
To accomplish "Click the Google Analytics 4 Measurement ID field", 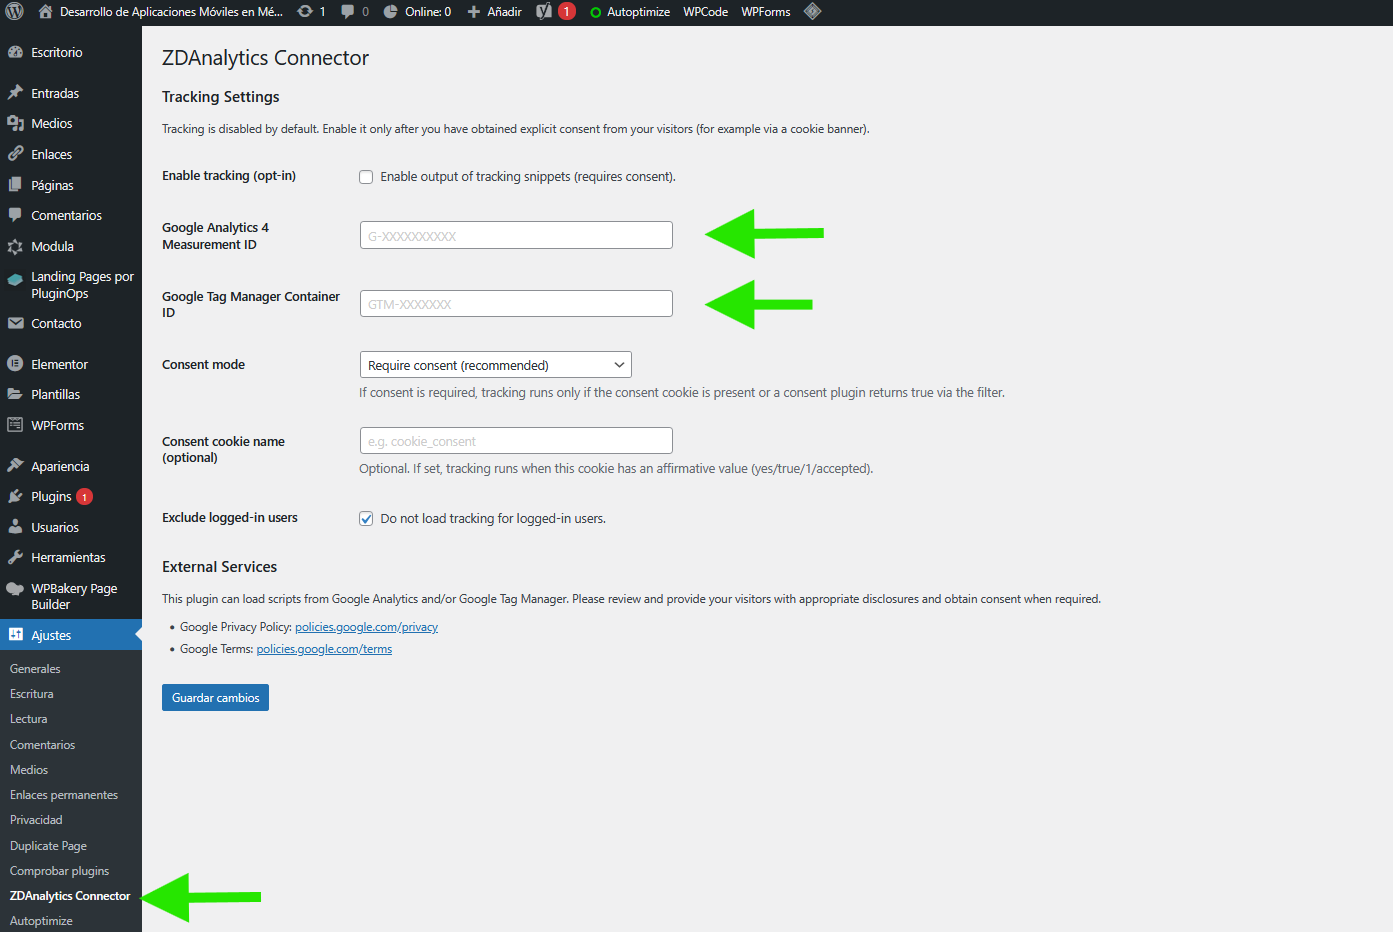I will coord(516,235).
